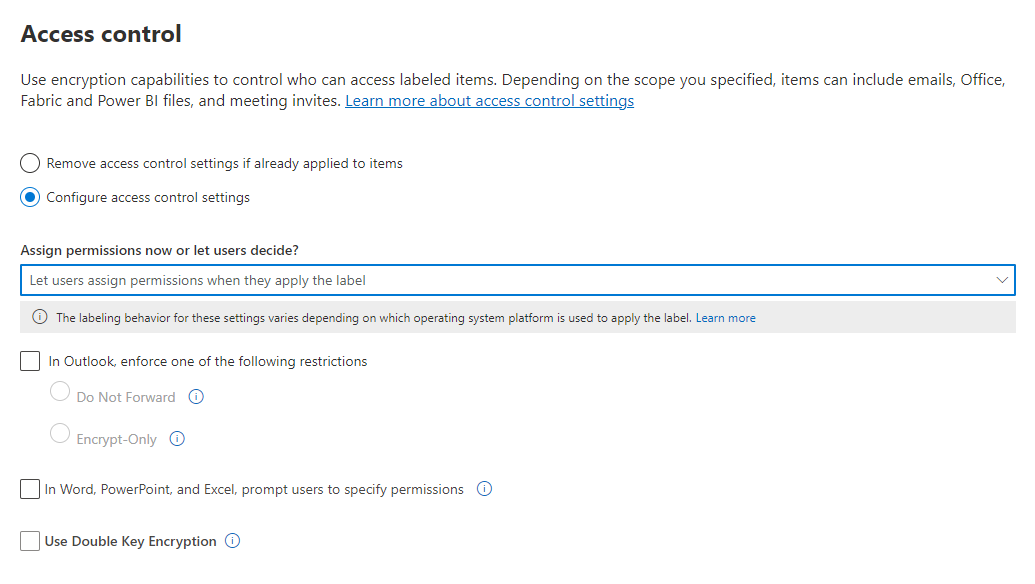
Task: Open the Let users assign permissions combo box
Action: [x=500, y=280]
